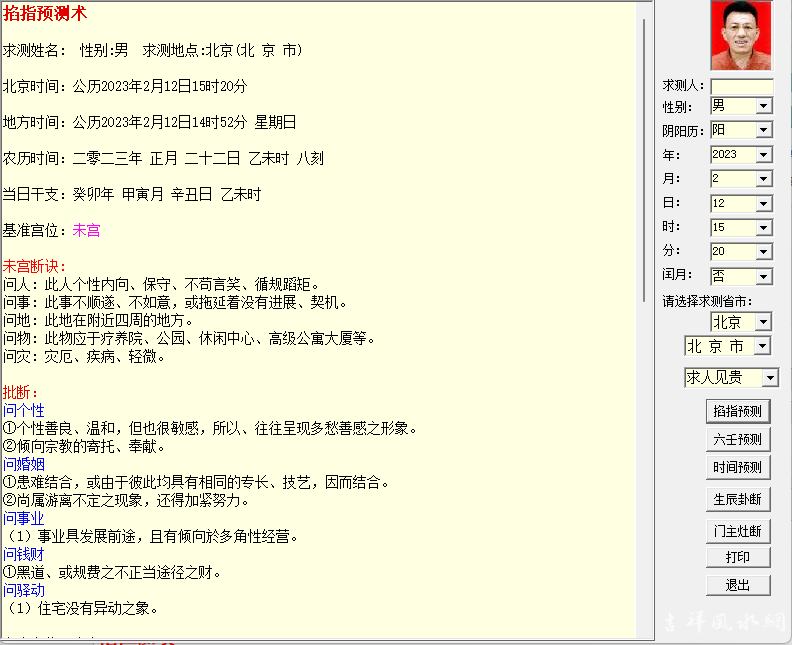This screenshot has width=792, height=645.
Task: Expand the 月 month dropdown
Action: [763, 179]
